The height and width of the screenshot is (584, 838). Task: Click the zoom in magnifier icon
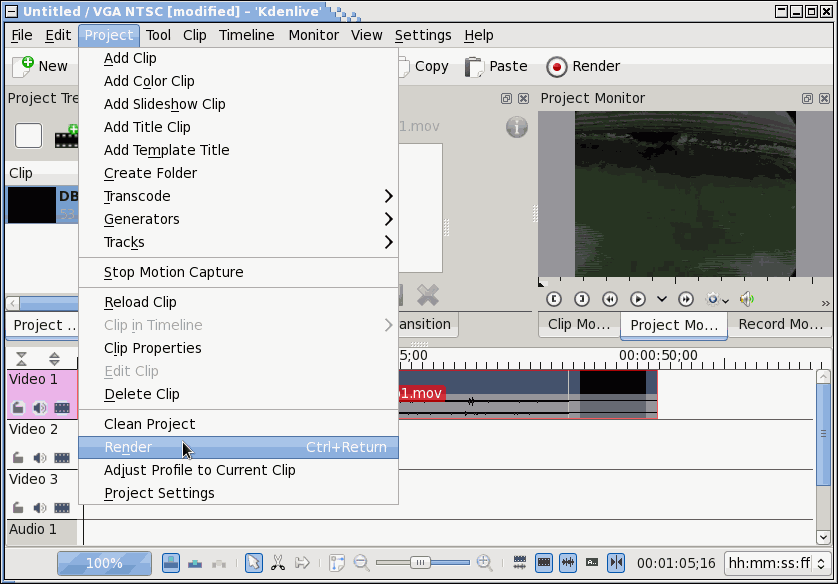tap(484, 563)
